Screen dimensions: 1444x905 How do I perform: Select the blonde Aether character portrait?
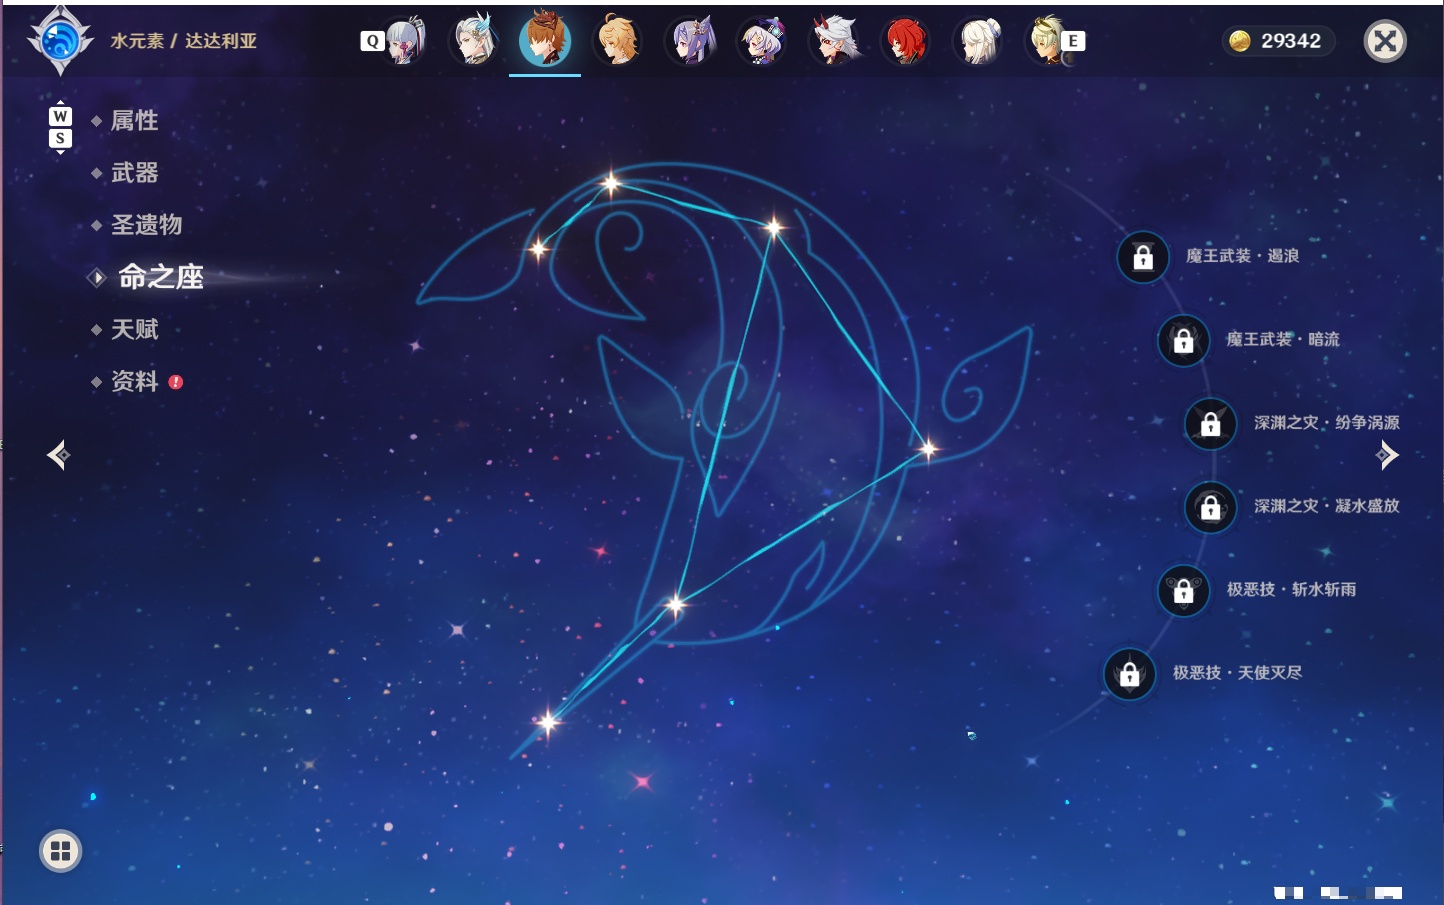click(x=617, y=40)
